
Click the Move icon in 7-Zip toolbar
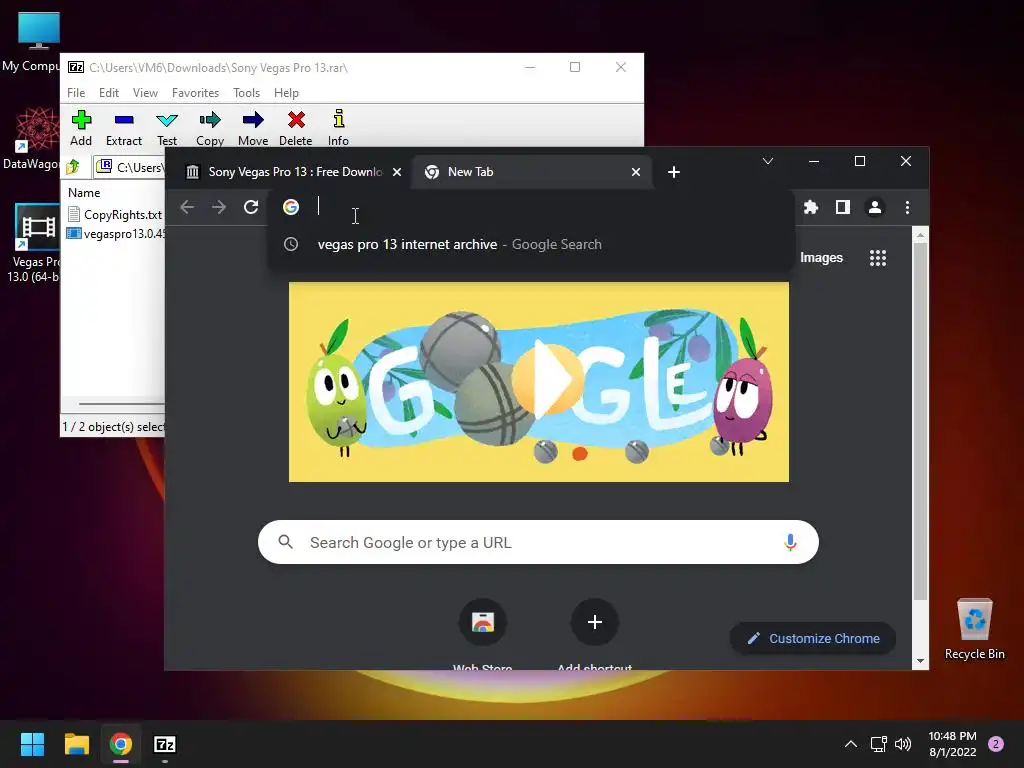(253, 128)
